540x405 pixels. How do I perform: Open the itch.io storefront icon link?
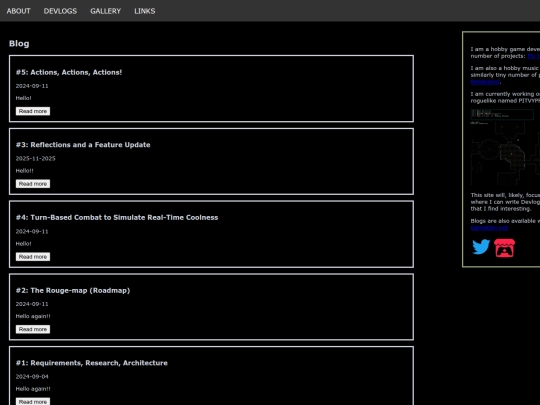pos(505,248)
